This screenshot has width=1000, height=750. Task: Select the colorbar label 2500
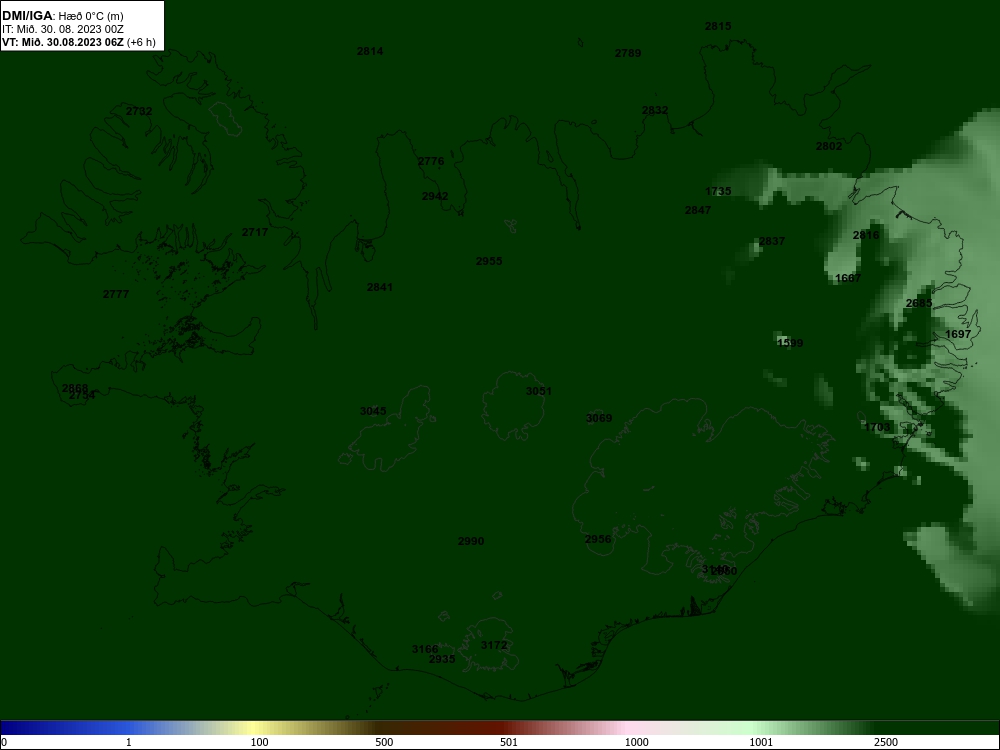coord(886,742)
